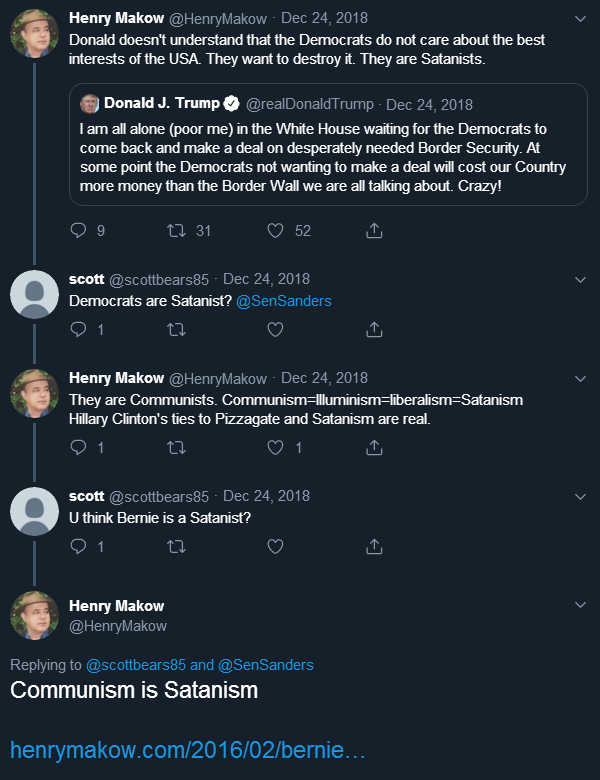Retweet scott's 'Democrats are Satanist?' tweet
The width and height of the screenshot is (600, 780).
coord(177,329)
